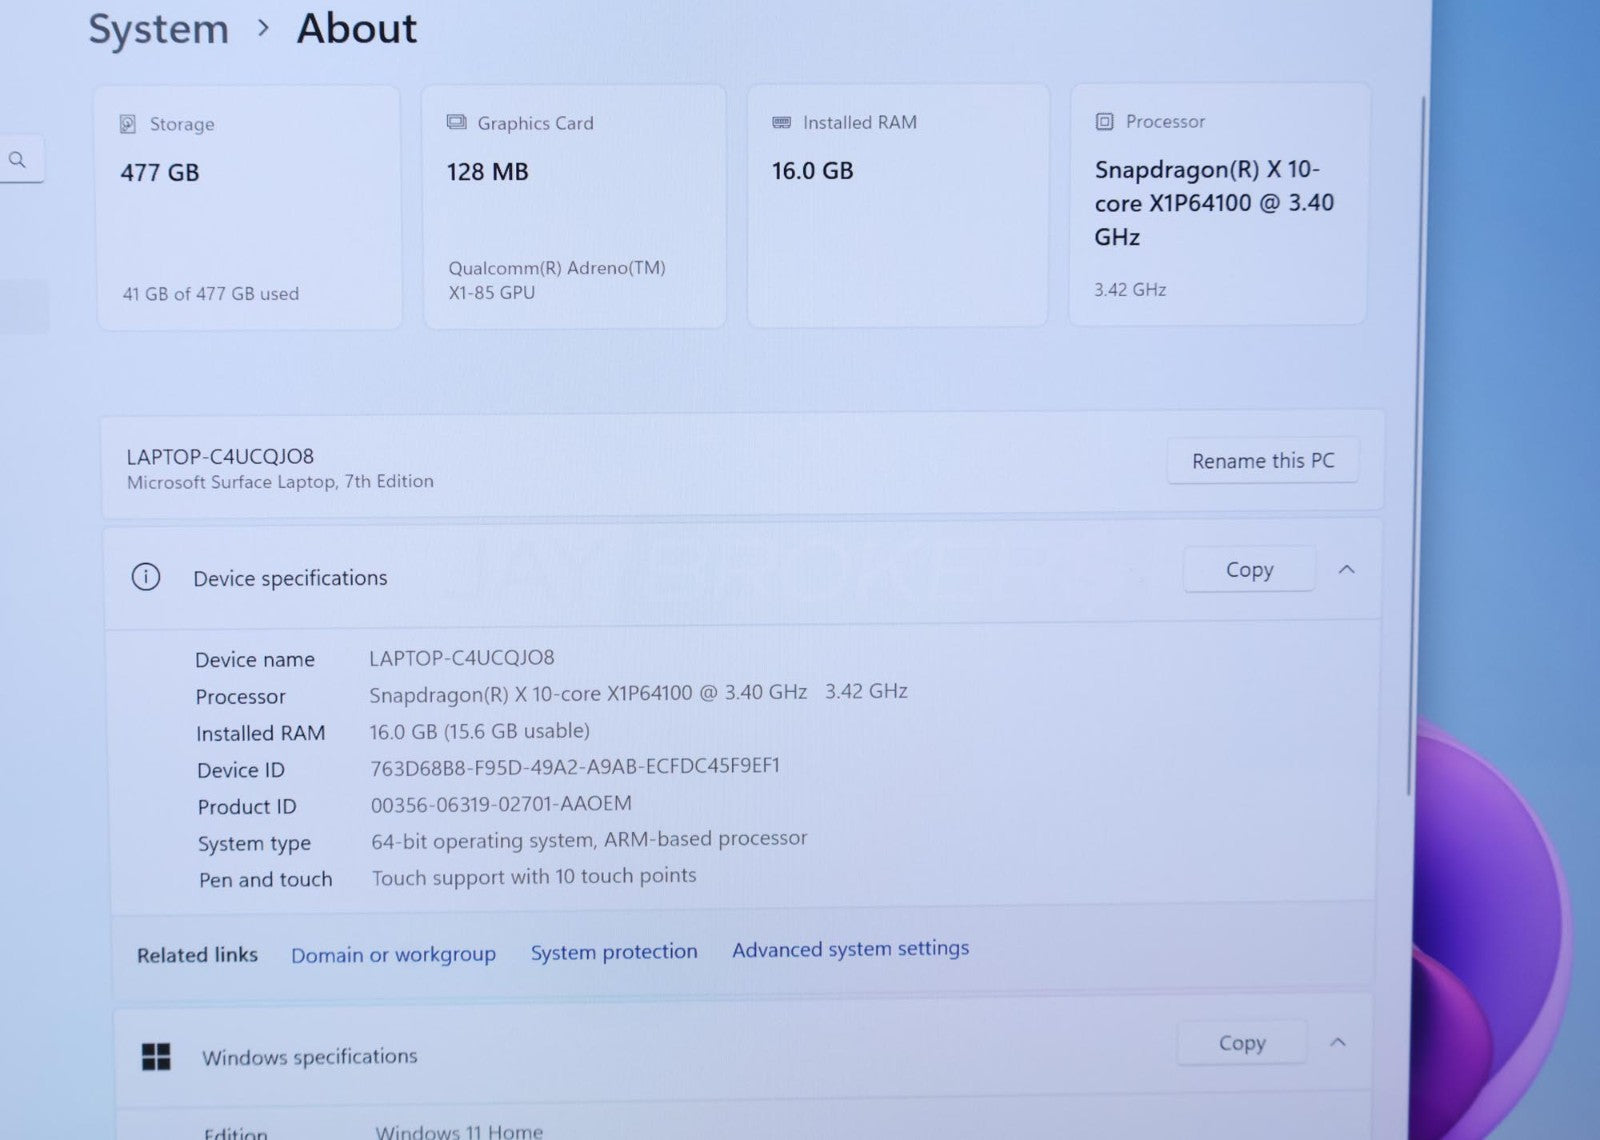Open System protection link
Screen dimensions: 1600x1140
(613, 952)
